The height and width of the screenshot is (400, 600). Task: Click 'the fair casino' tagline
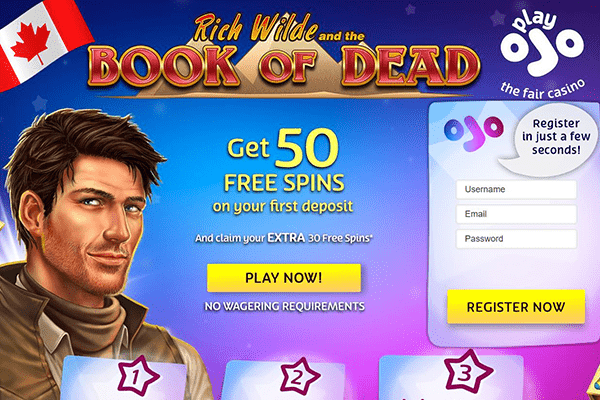[x=543, y=91]
